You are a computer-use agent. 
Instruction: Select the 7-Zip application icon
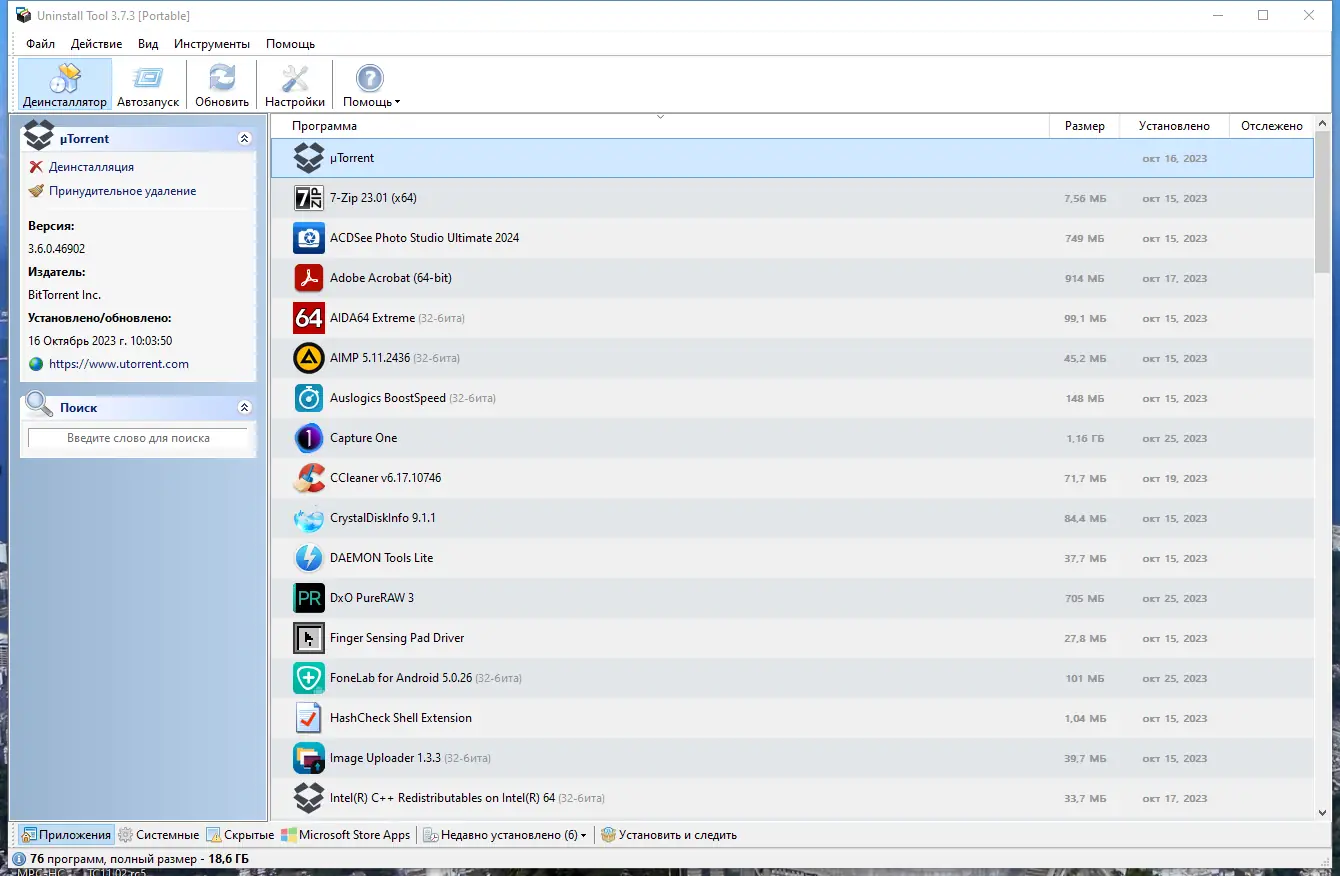309,197
